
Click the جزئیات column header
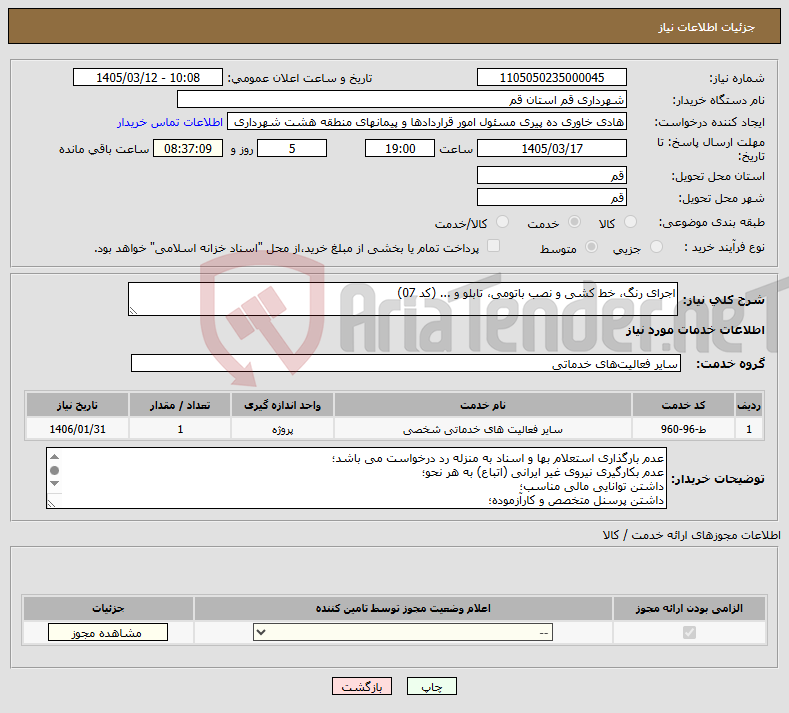tap(108, 608)
